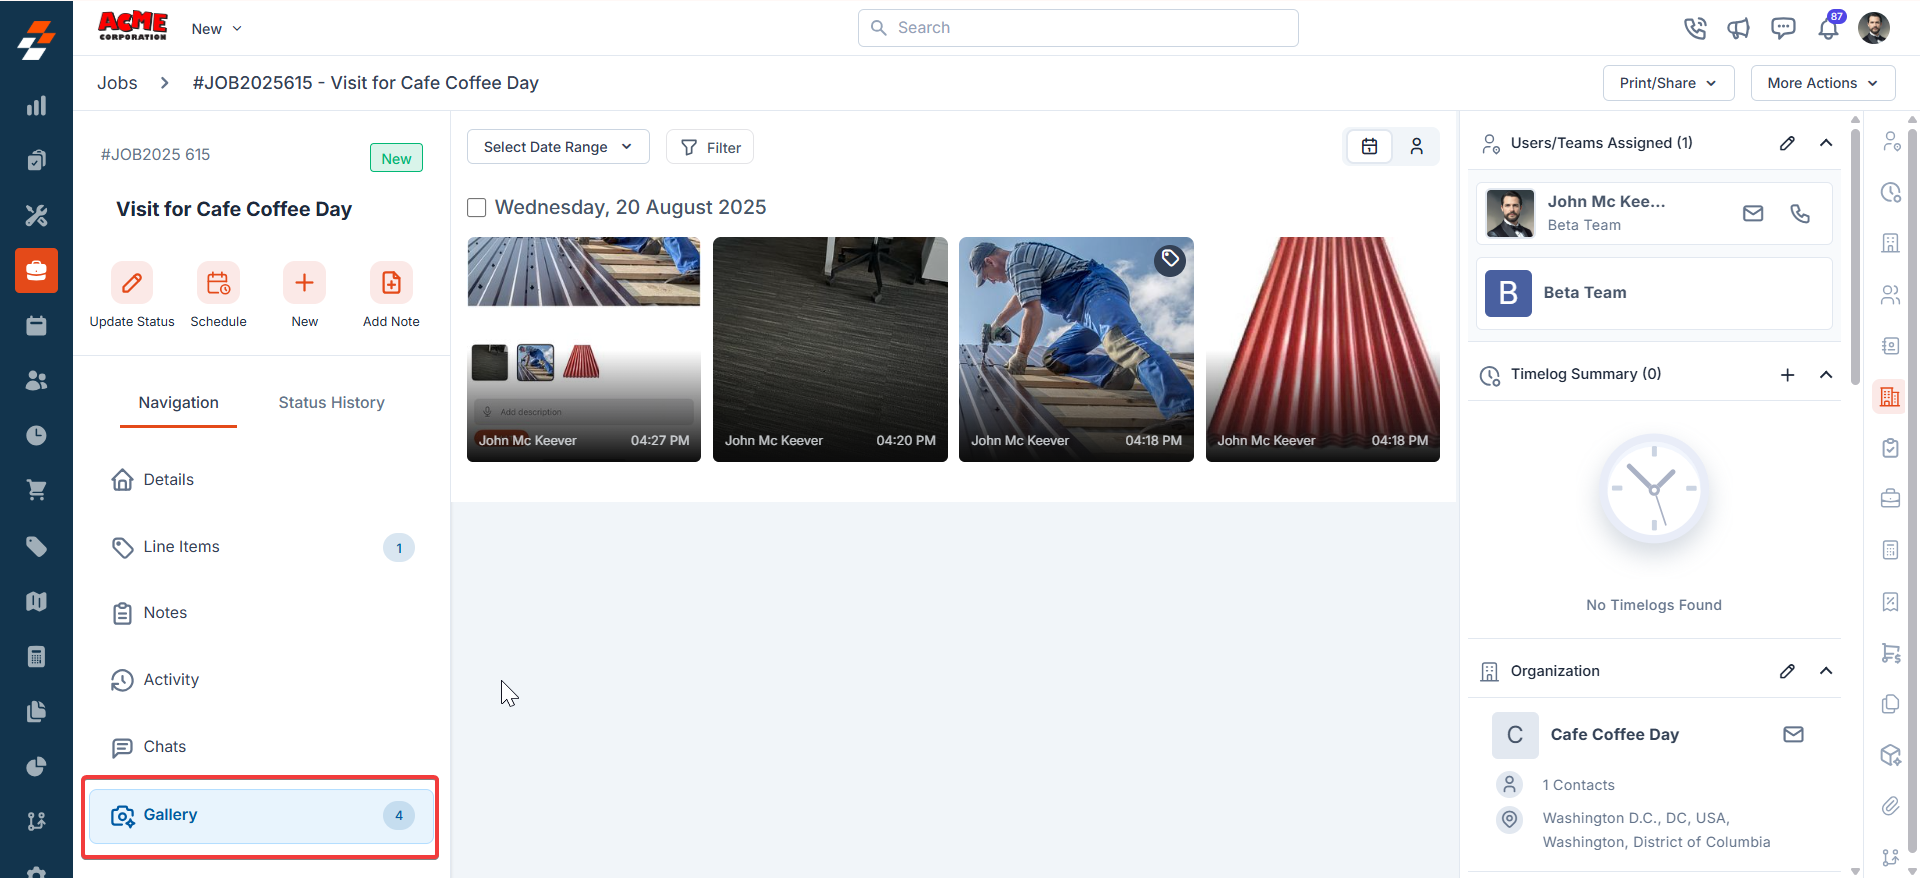Click into the Search field
The width and height of the screenshot is (1920, 878).
tap(1078, 28)
